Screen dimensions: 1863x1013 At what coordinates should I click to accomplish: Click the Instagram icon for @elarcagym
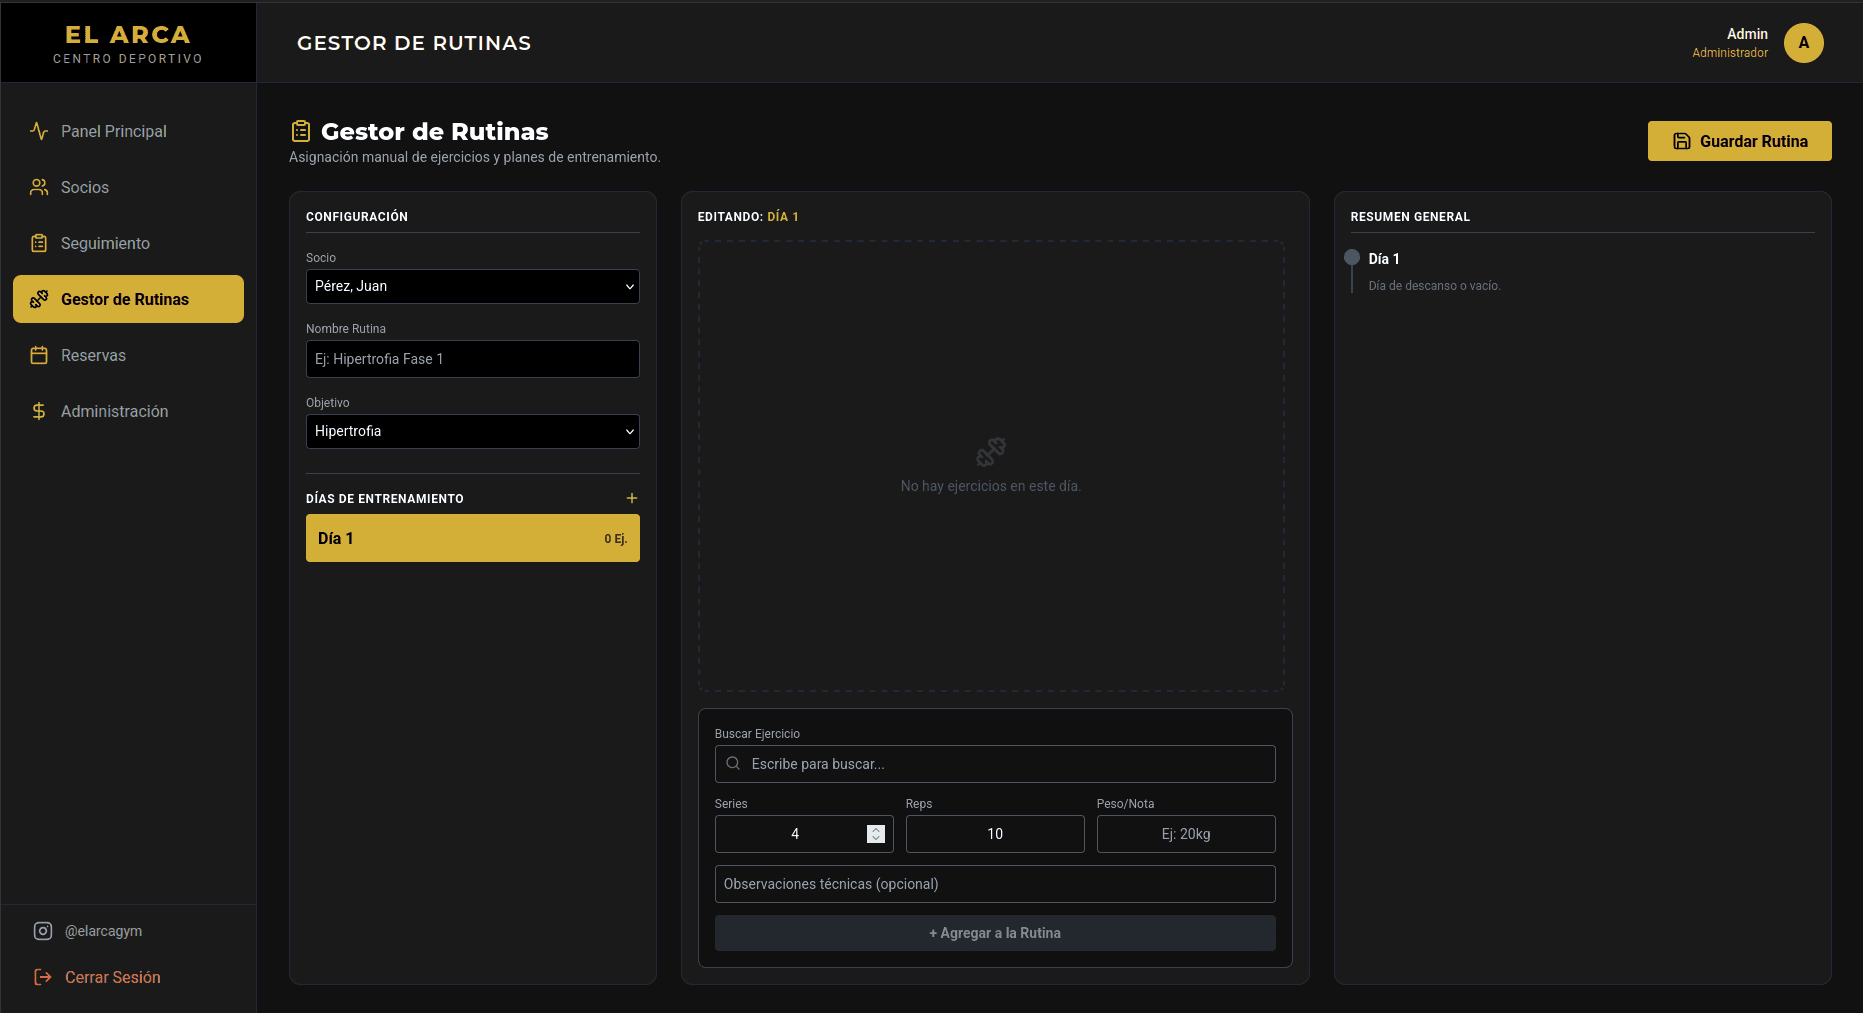click(x=43, y=931)
